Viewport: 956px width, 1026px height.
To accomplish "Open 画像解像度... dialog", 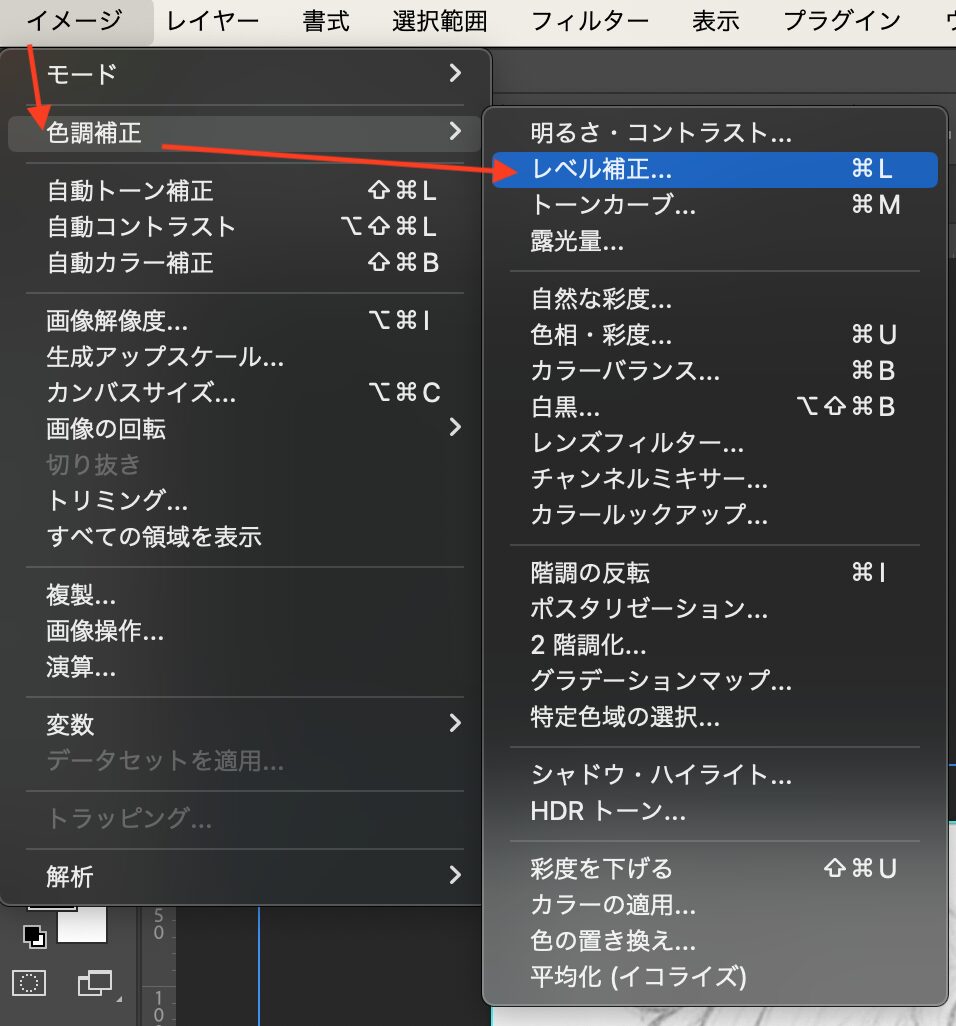I will pyautogui.click(x=117, y=321).
